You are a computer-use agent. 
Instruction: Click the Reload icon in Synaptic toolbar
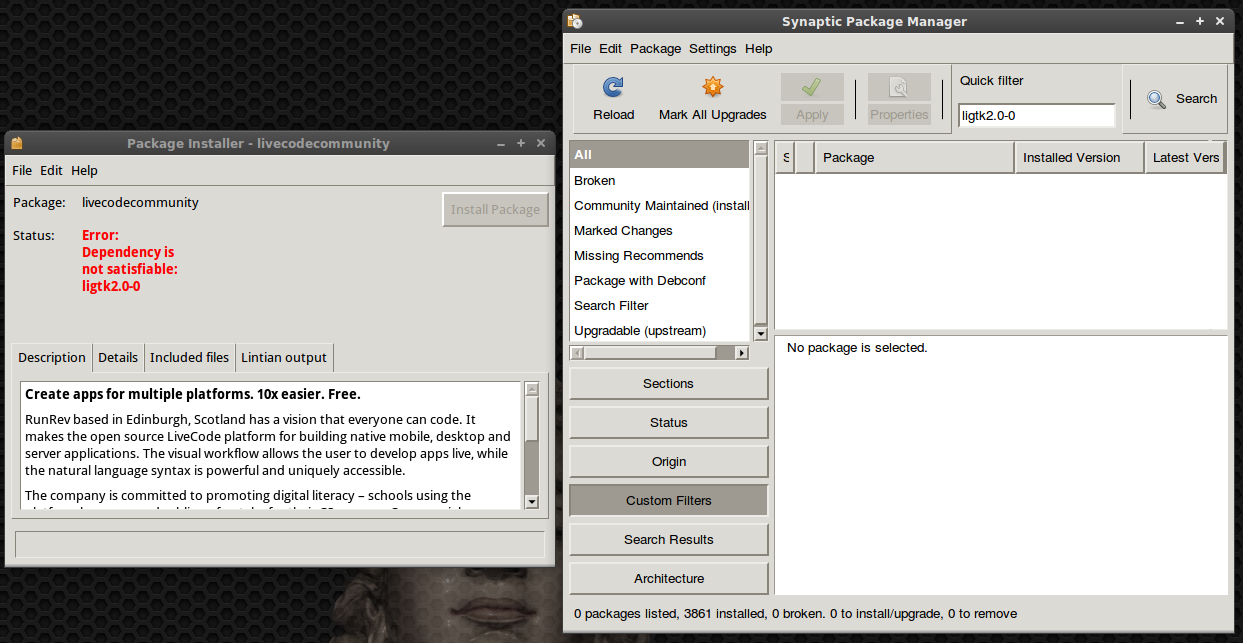coord(613,88)
